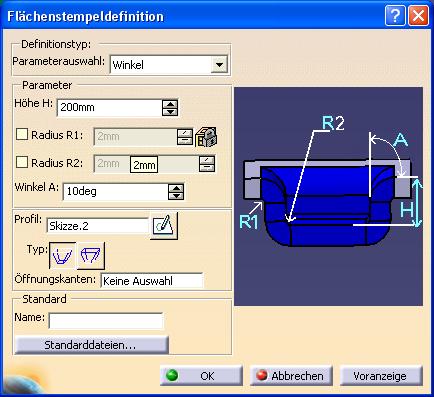Viewport: 434px width, 397px height.
Task: Decrease Winkel A with the down spinner arrow
Action: (176, 196)
